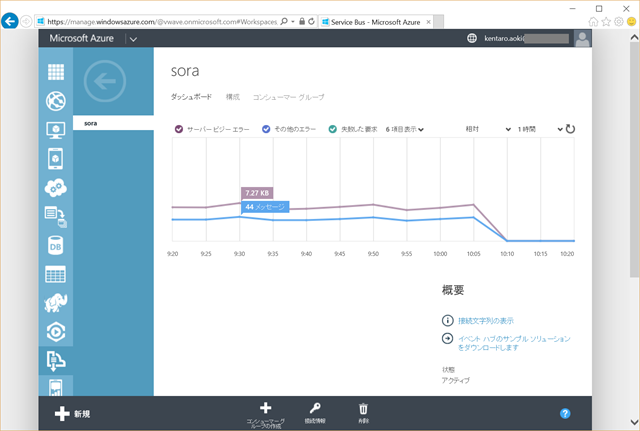Open SQL Databases DB icon in sidebar

56,246
